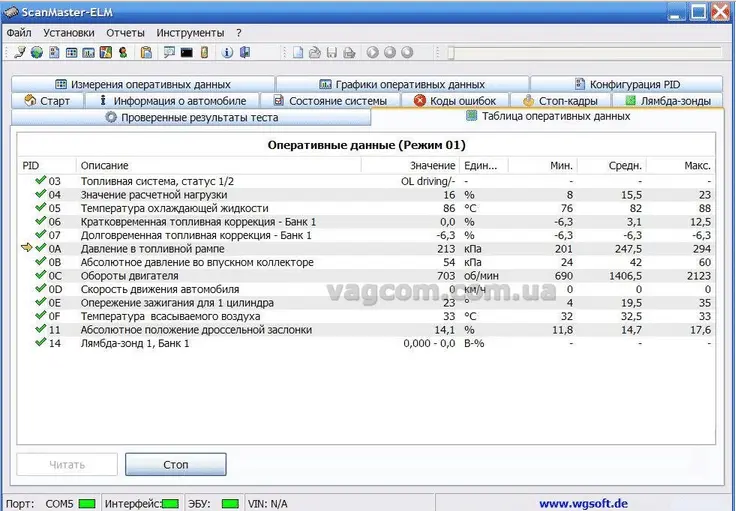Select Таблица оперативных данных tab
The height and width of the screenshot is (511, 736).
pos(548,116)
